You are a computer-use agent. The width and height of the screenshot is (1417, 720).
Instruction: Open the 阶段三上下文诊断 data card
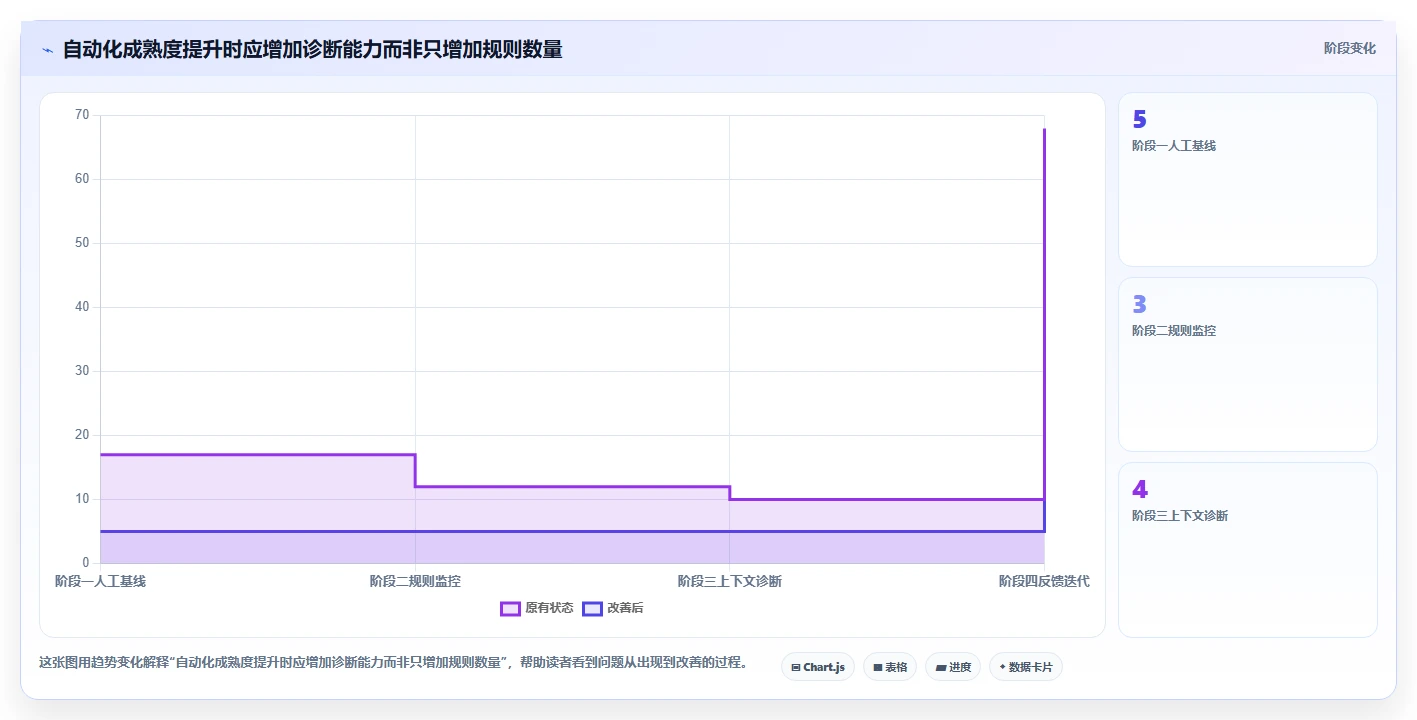pyautogui.click(x=1248, y=550)
